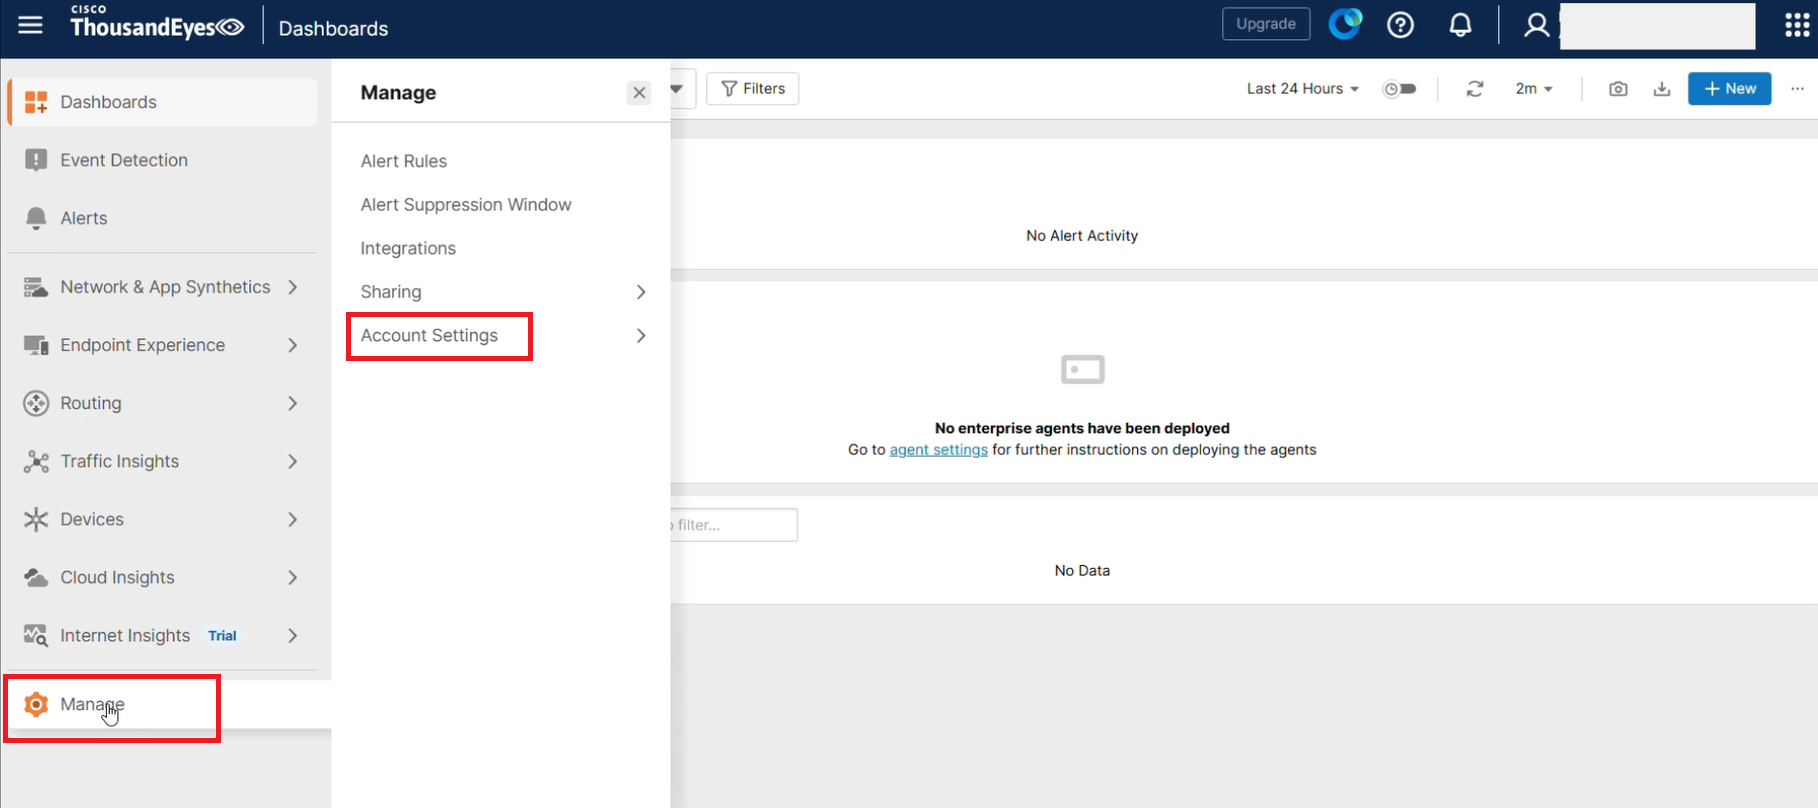Click the No Alert Activity text
This screenshot has height=808, width=1818.
point(1082,236)
